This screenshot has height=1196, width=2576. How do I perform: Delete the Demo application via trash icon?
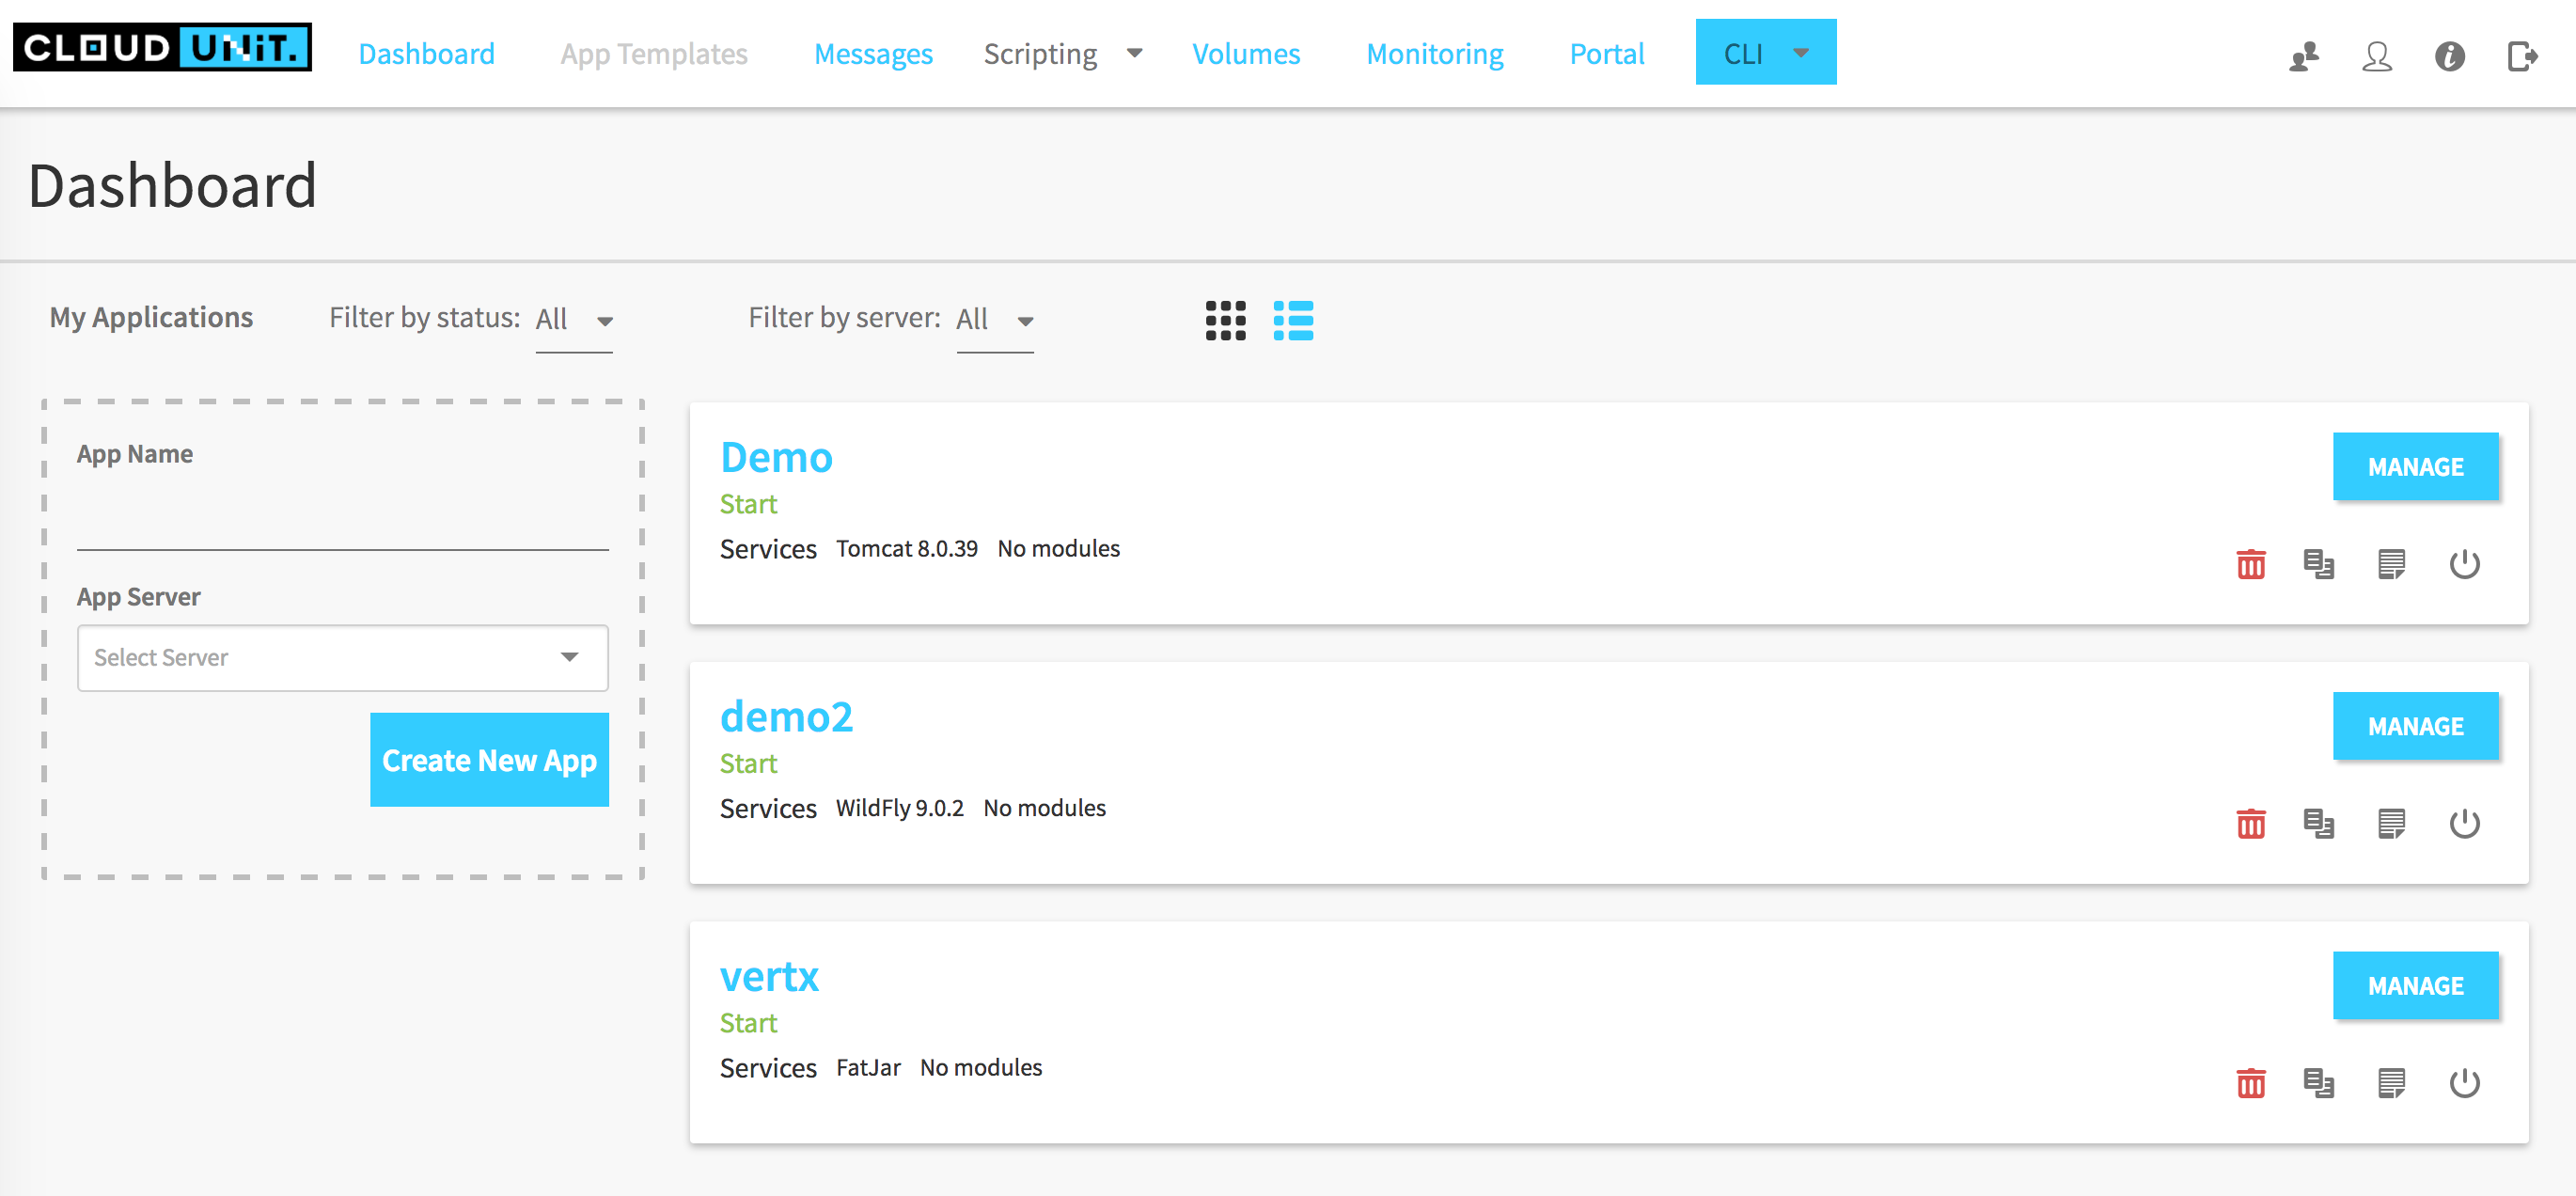pos(2251,564)
